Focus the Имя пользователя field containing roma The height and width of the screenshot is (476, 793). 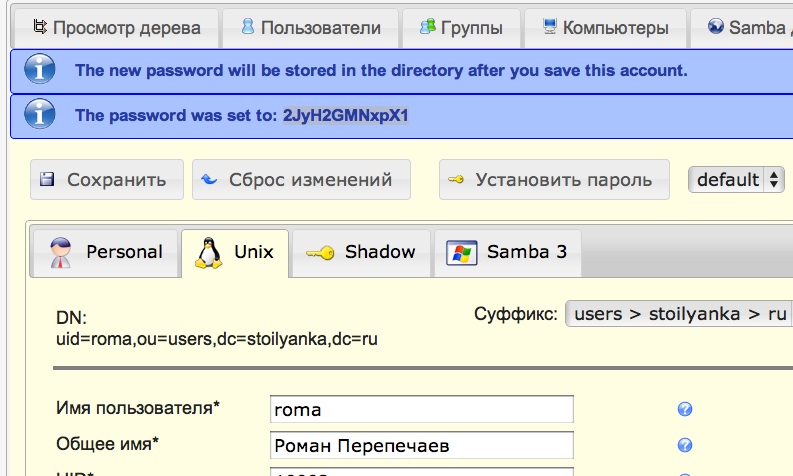[421, 410]
